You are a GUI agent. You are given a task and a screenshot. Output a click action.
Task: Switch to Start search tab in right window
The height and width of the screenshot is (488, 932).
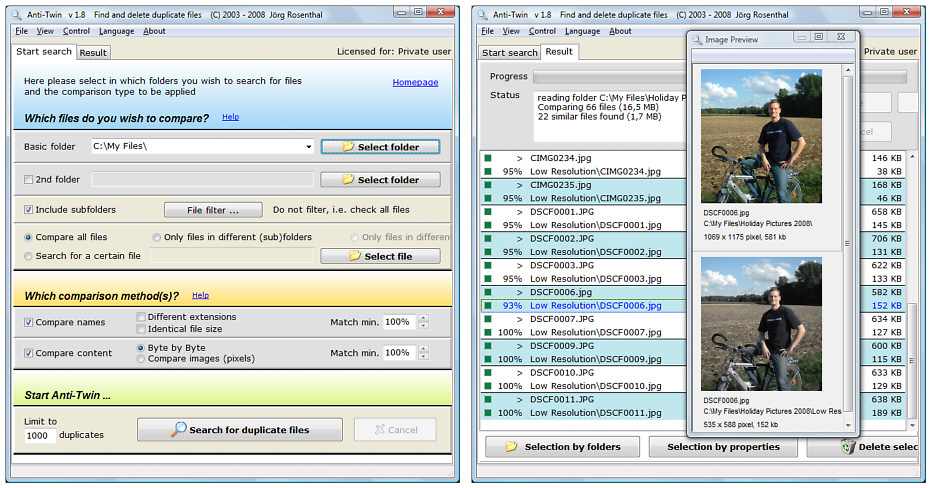(509, 52)
